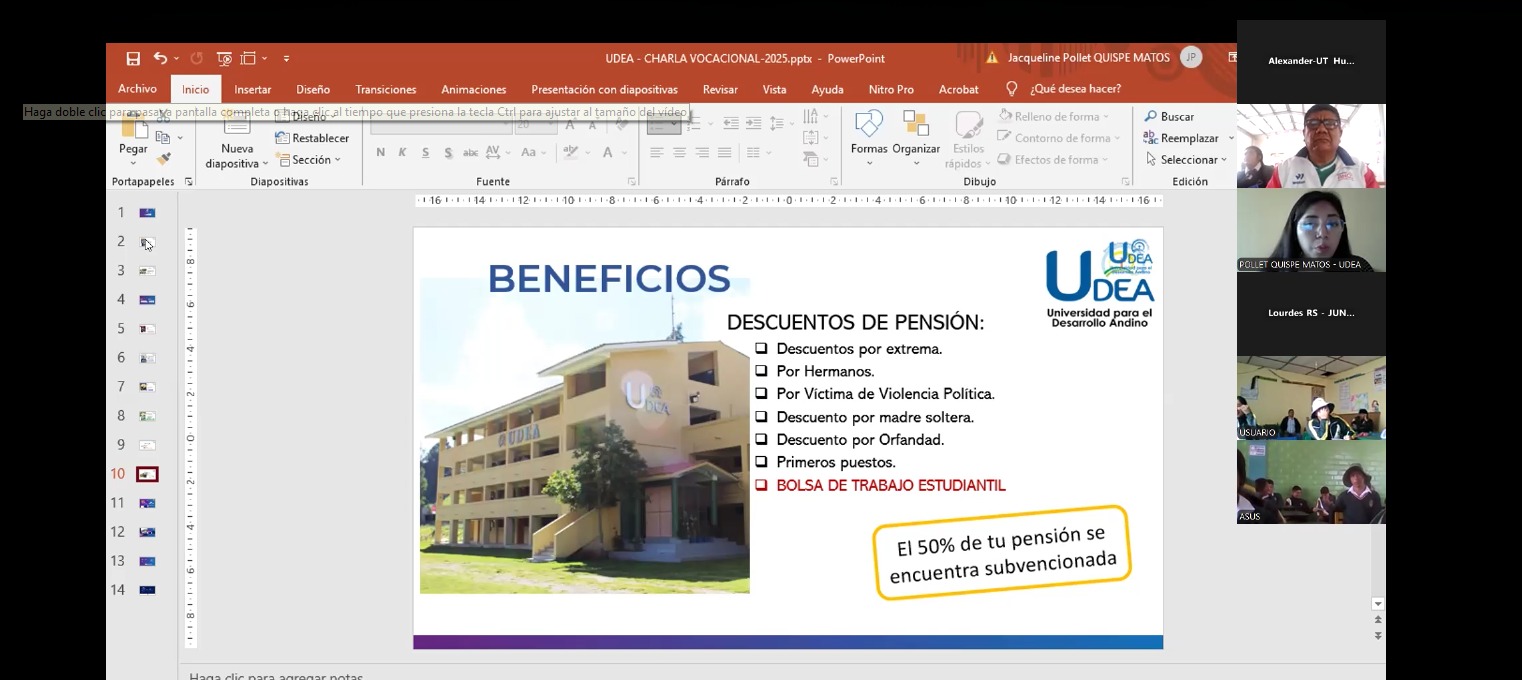
Task: Toggle underline (S) formatting
Action: [425, 153]
